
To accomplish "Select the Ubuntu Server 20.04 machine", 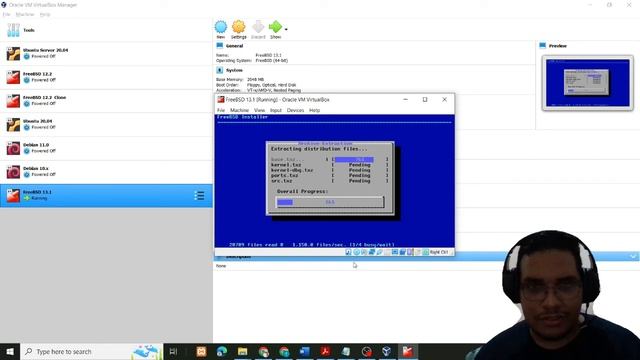I will pos(106,53).
